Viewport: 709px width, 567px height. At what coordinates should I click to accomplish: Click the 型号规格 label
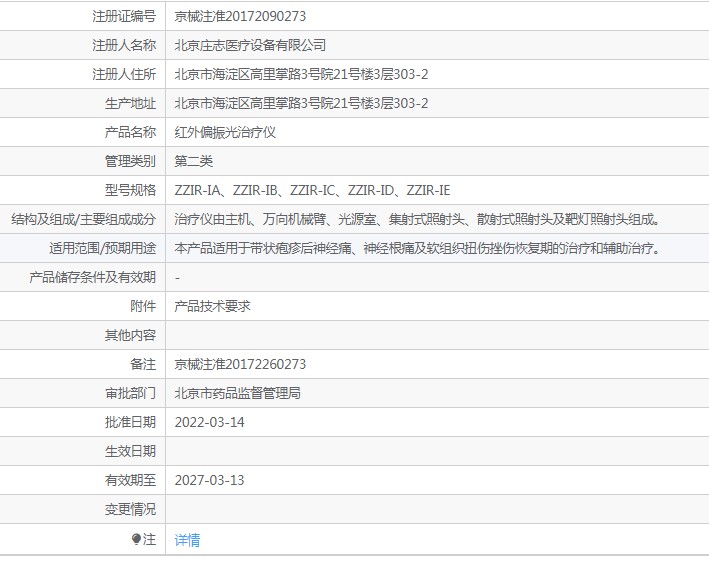(130, 190)
